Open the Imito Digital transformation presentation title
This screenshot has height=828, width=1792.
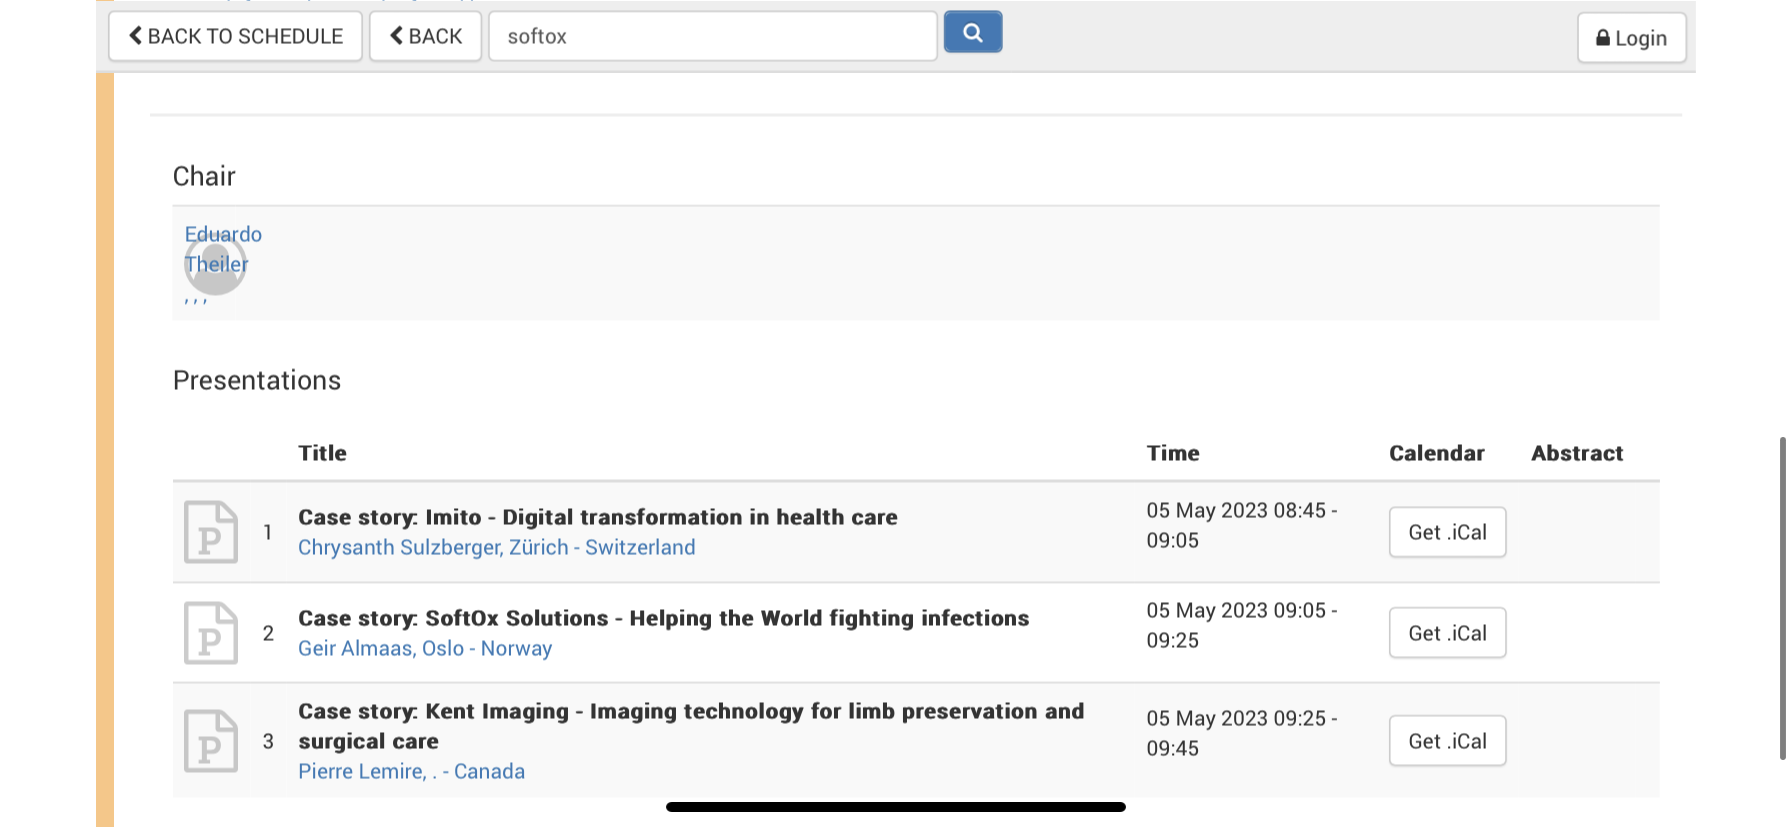597,517
